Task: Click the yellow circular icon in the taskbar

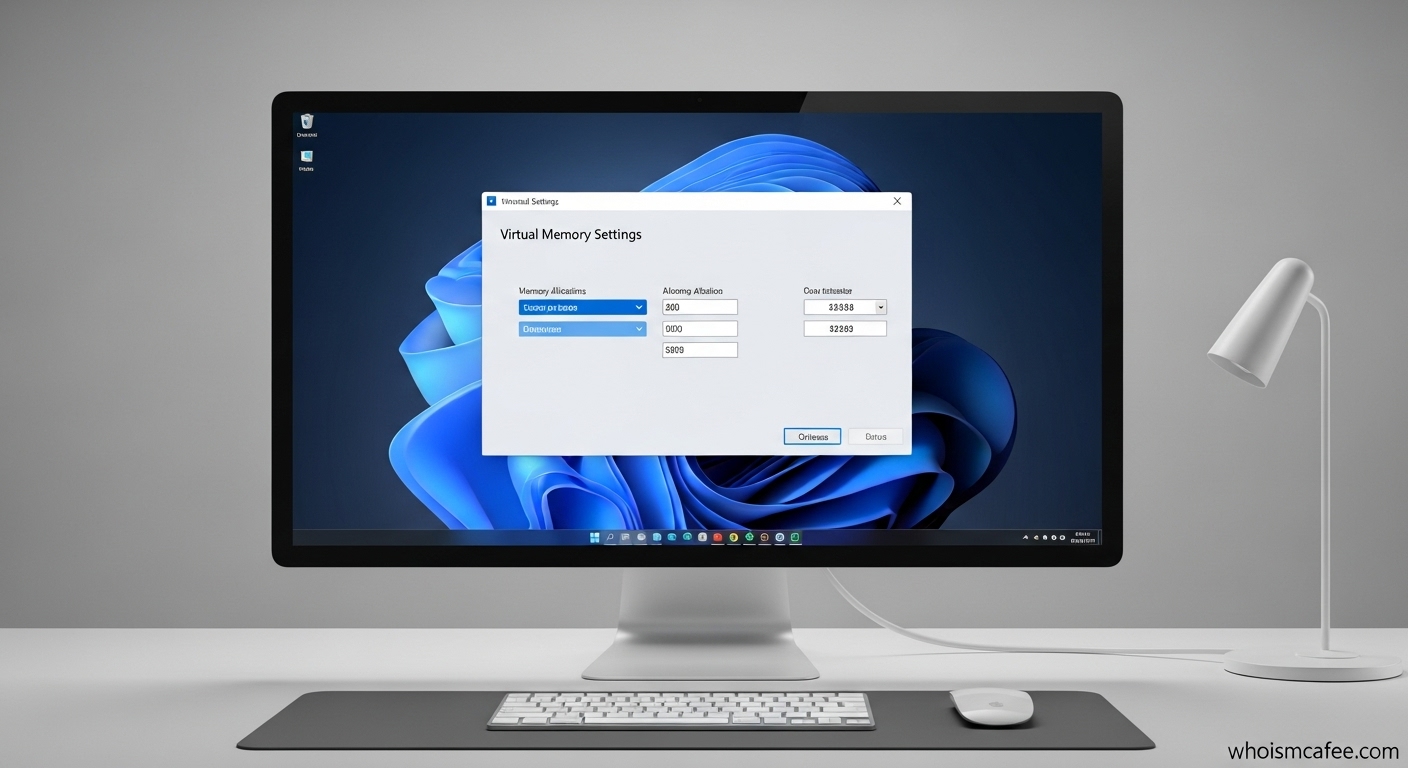Action: 733,537
